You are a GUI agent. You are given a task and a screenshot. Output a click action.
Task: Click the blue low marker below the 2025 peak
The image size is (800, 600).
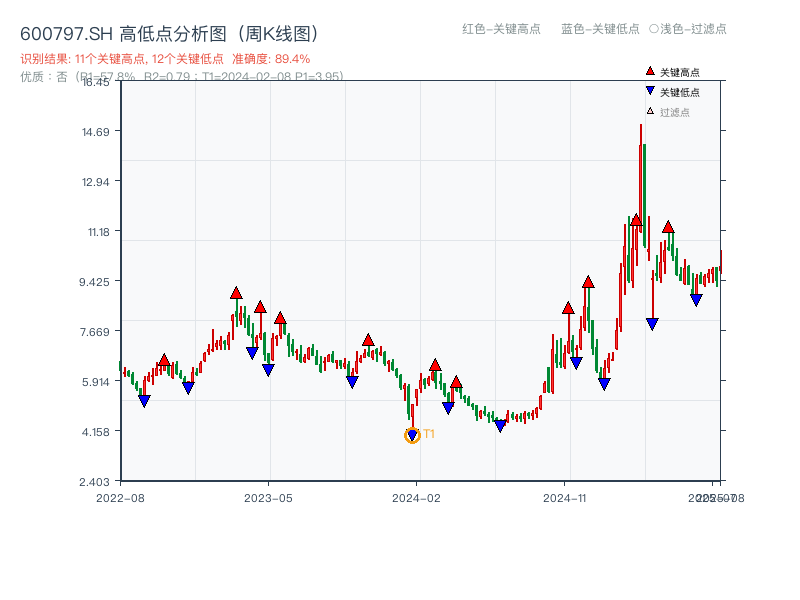652,323
